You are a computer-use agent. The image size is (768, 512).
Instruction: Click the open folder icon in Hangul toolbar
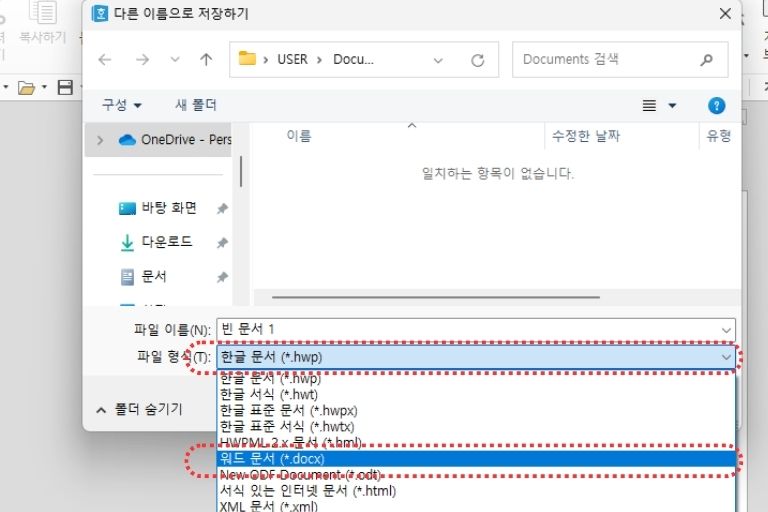[26, 88]
